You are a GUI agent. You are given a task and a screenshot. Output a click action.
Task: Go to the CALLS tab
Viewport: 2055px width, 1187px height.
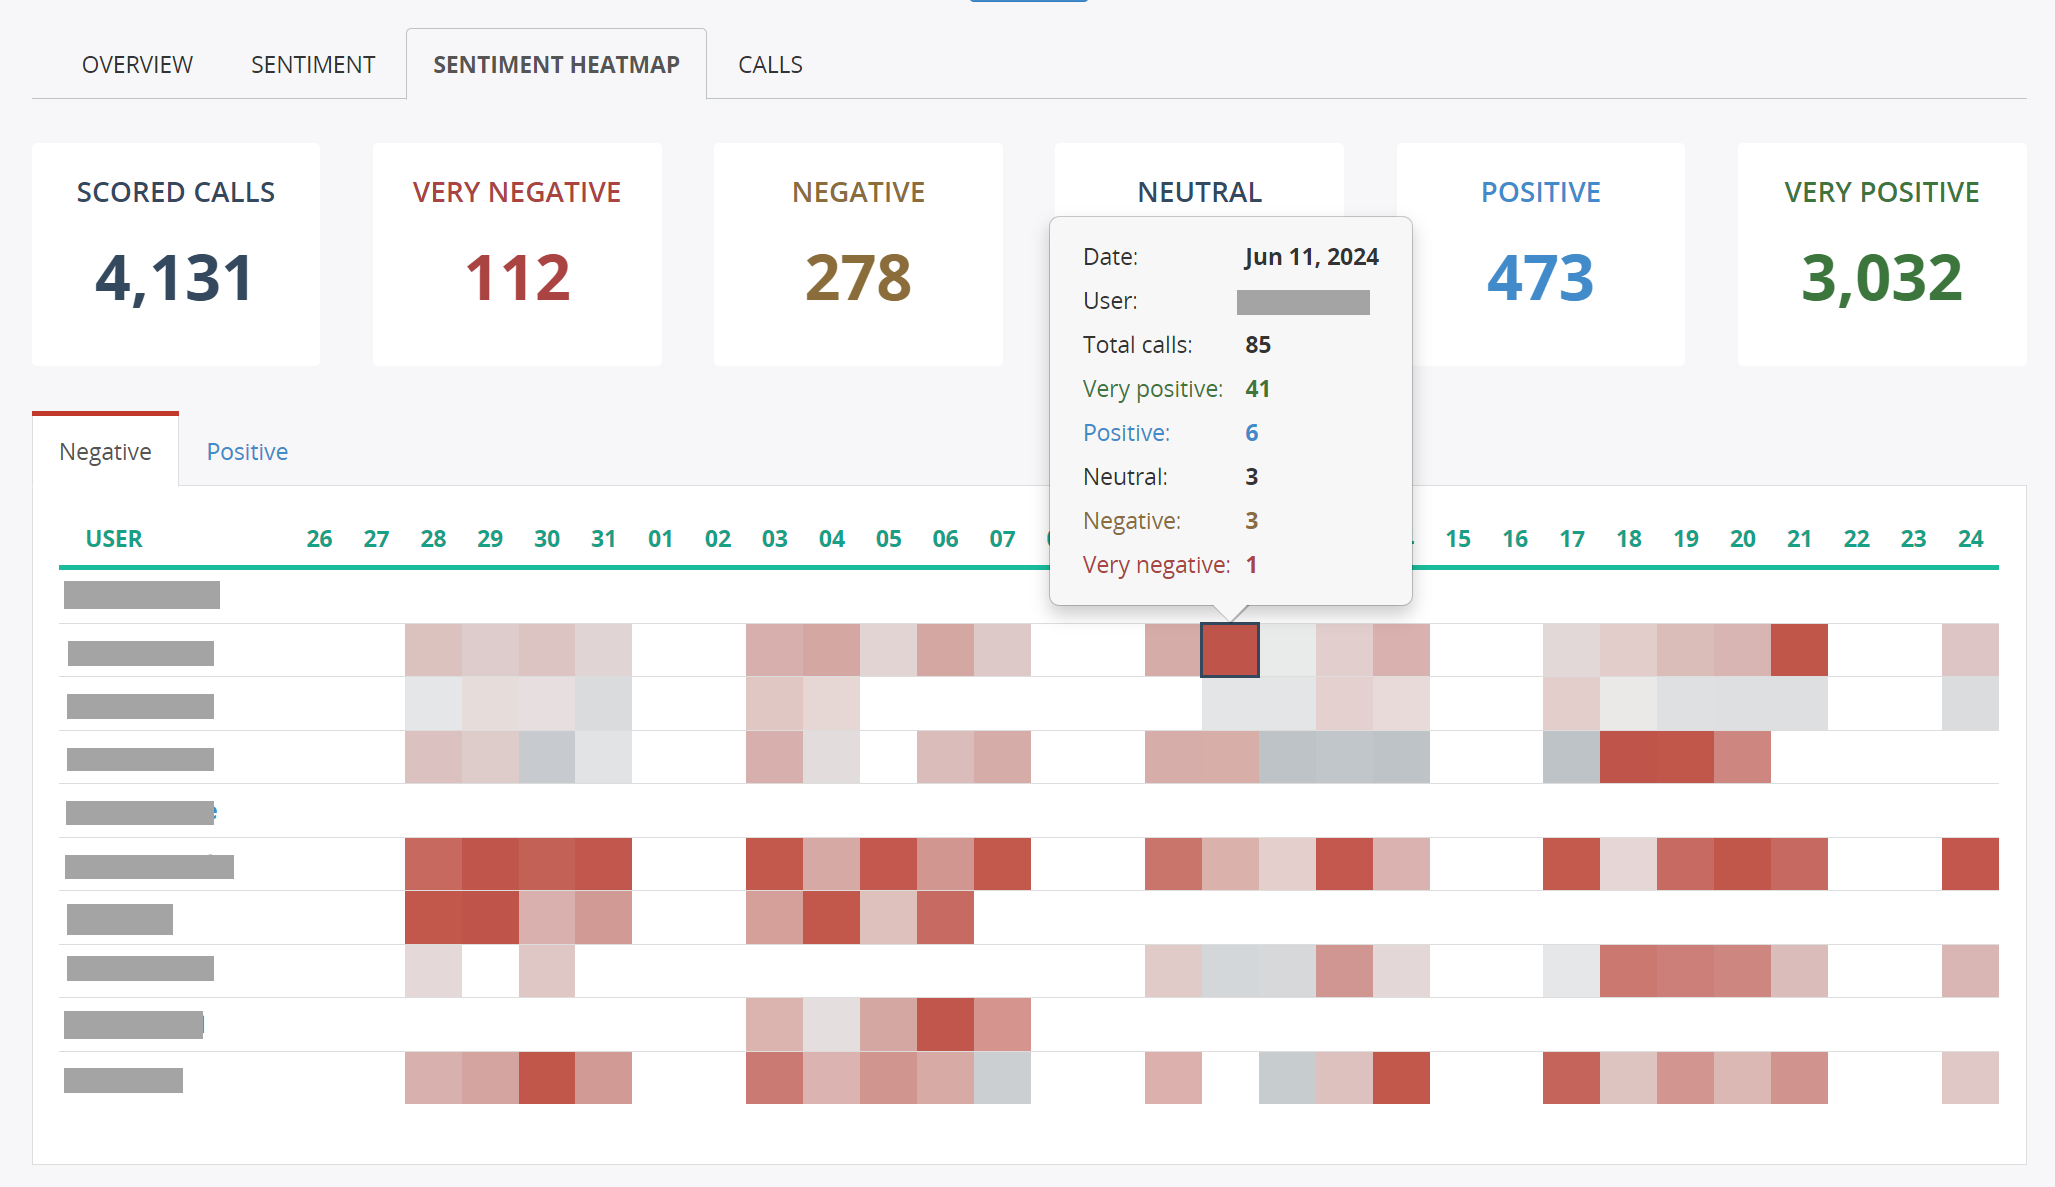[x=770, y=65]
